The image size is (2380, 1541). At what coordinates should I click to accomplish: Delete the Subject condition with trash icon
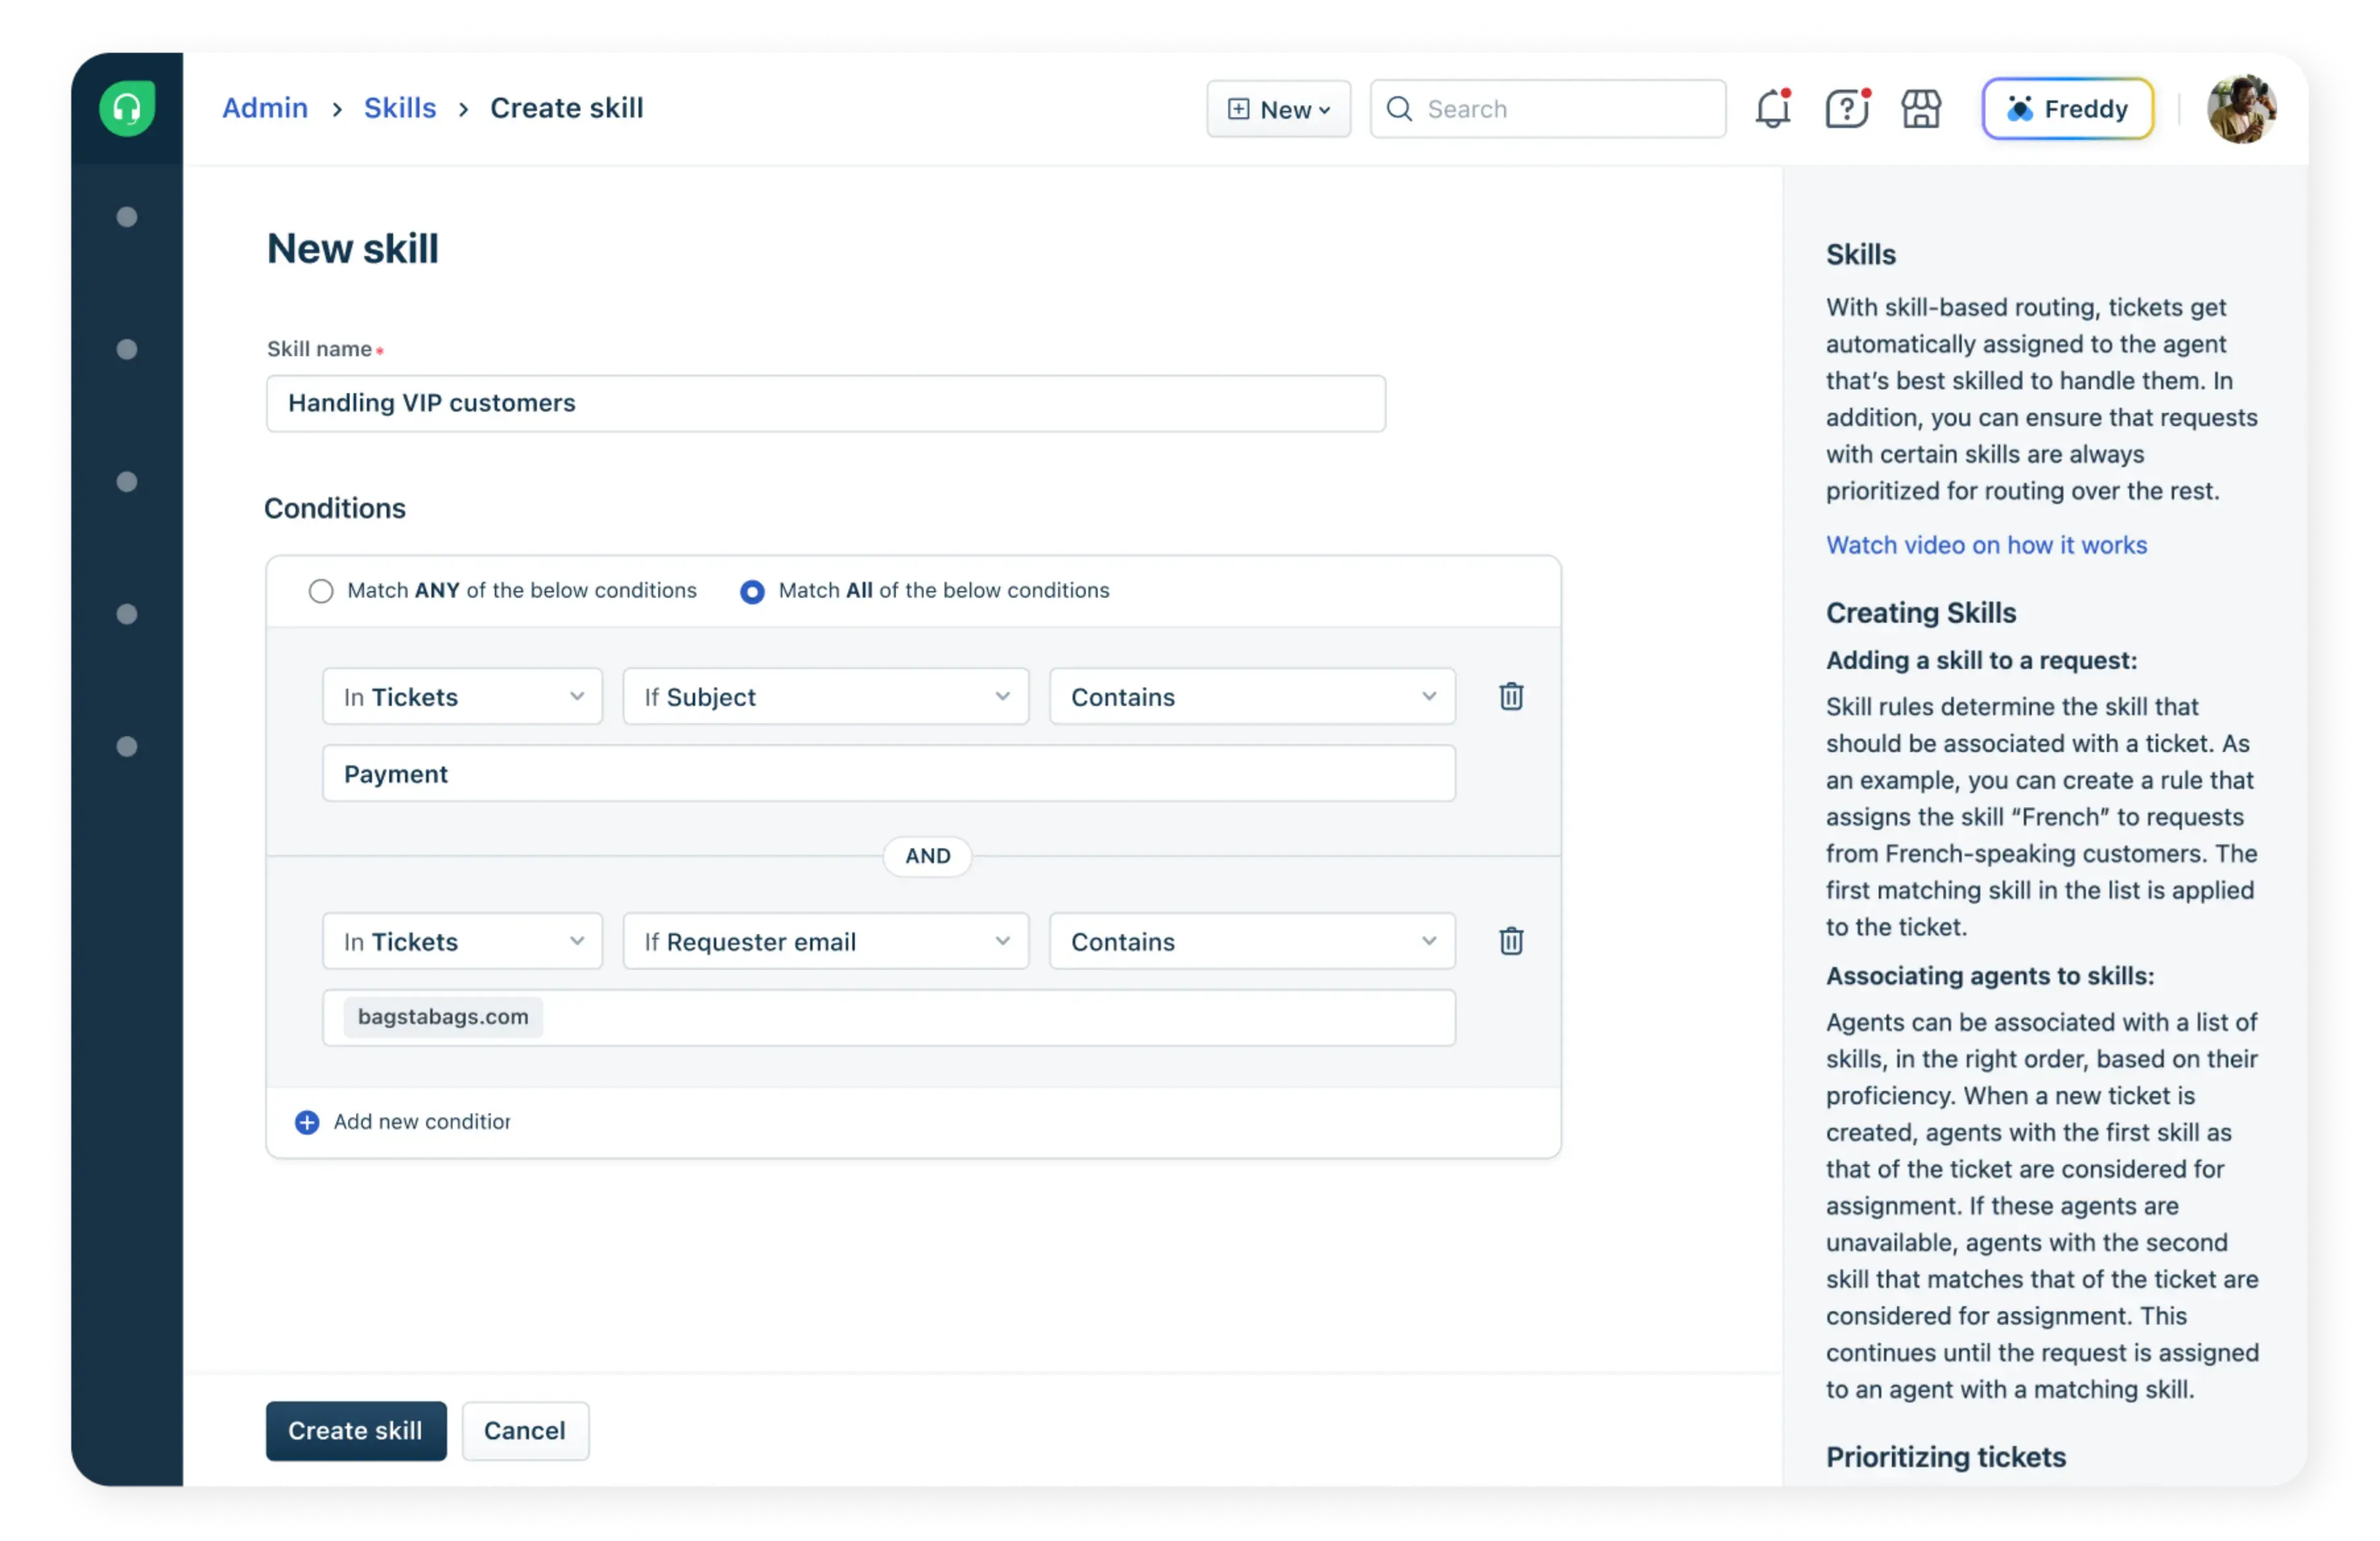(1511, 696)
